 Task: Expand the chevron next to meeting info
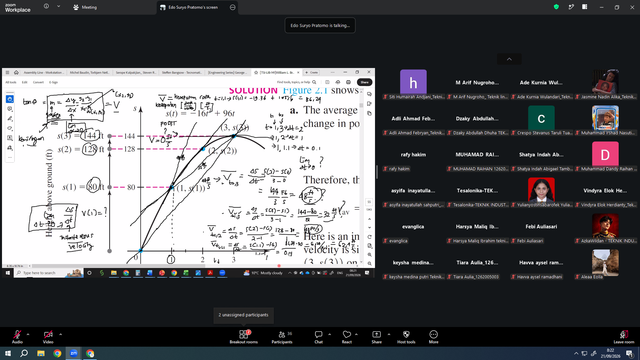(x=58, y=7)
